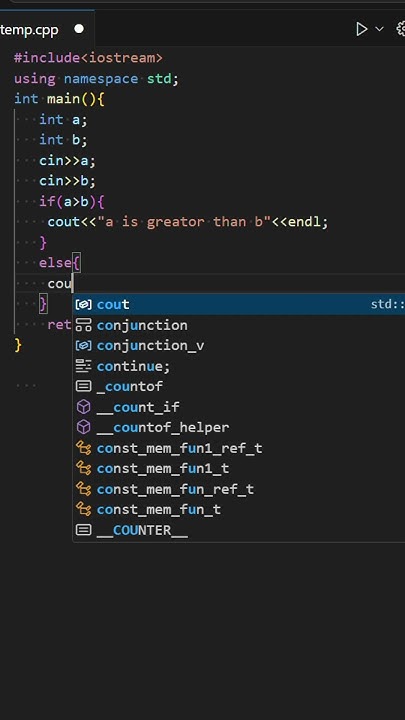405x720 pixels.
Task: Click the macro icon beside _countof
Action: [x=83, y=386]
